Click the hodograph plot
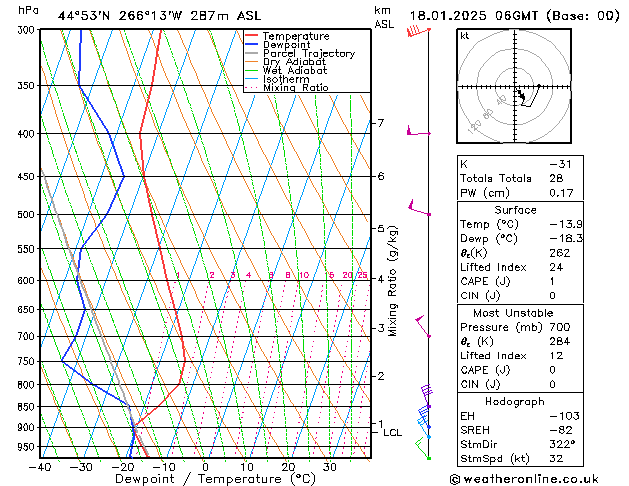This screenshot has width=629, height=486. tap(514, 86)
